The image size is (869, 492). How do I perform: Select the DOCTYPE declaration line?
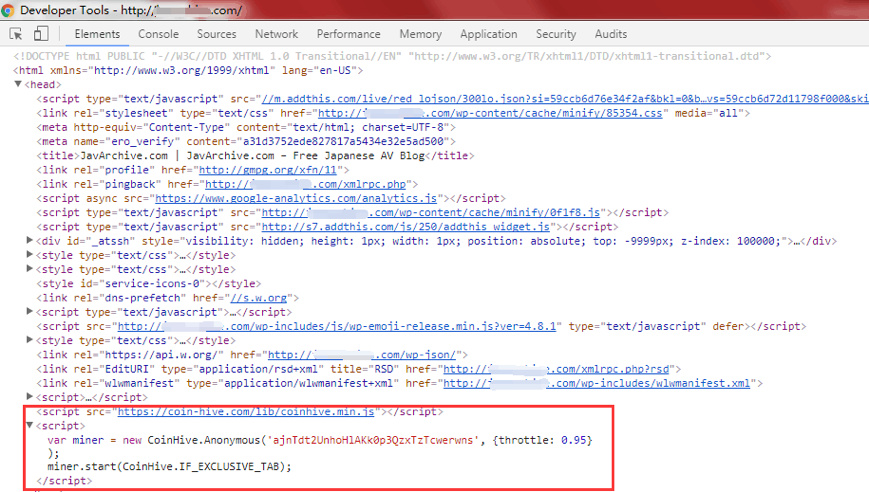392,56
